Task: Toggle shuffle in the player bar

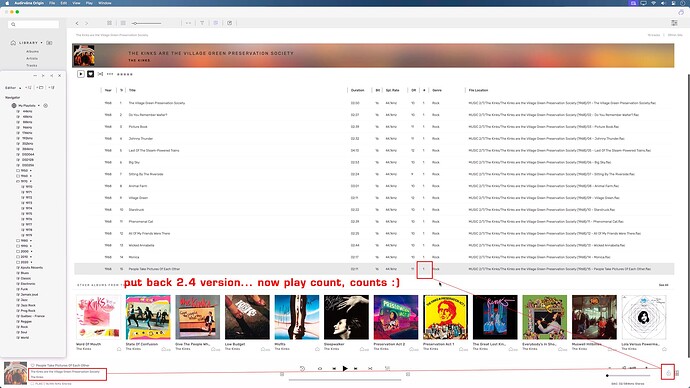Action: coord(370,369)
